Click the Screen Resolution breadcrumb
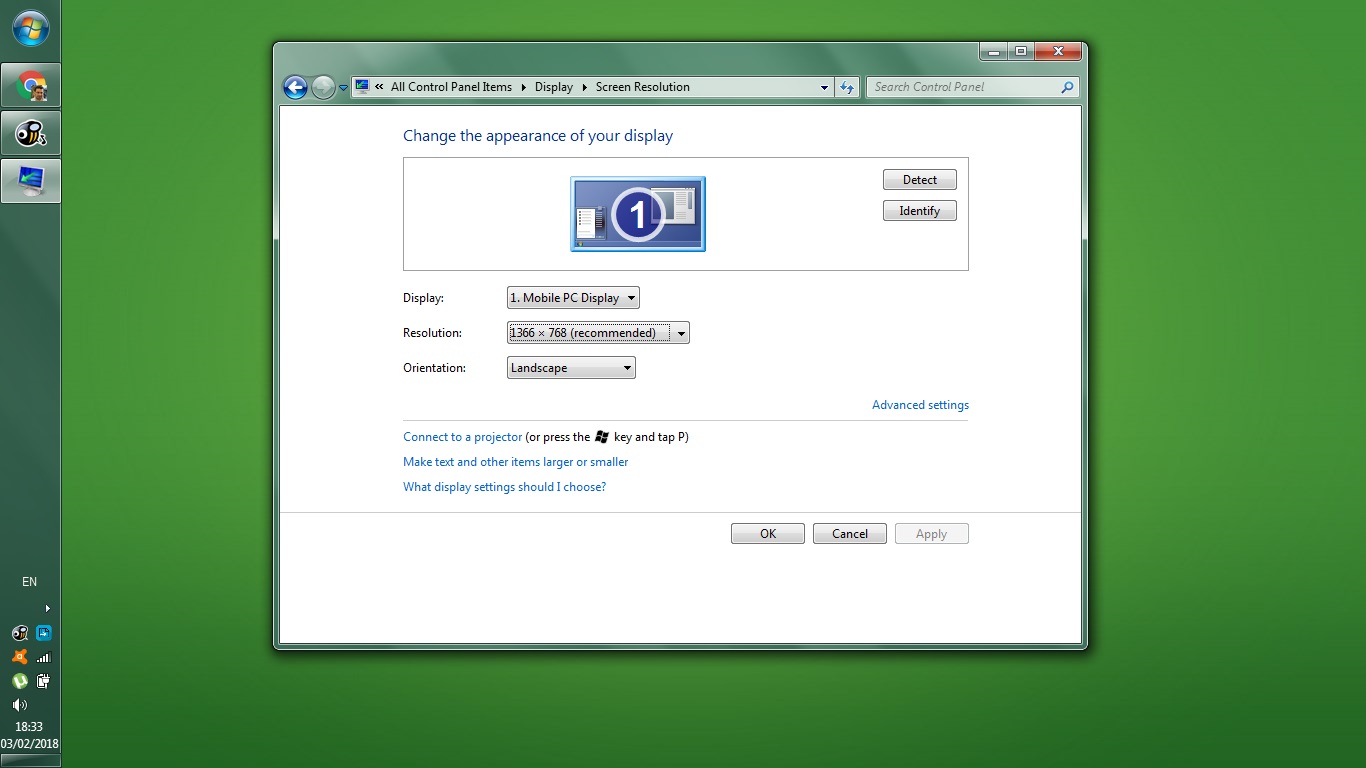Viewport: 1366px width, 768px height. tap(643, 87)
